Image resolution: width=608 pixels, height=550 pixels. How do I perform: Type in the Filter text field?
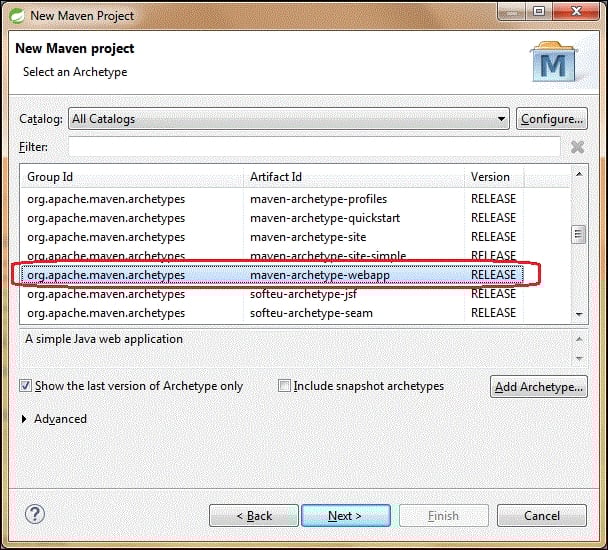(x=313, y=147)
